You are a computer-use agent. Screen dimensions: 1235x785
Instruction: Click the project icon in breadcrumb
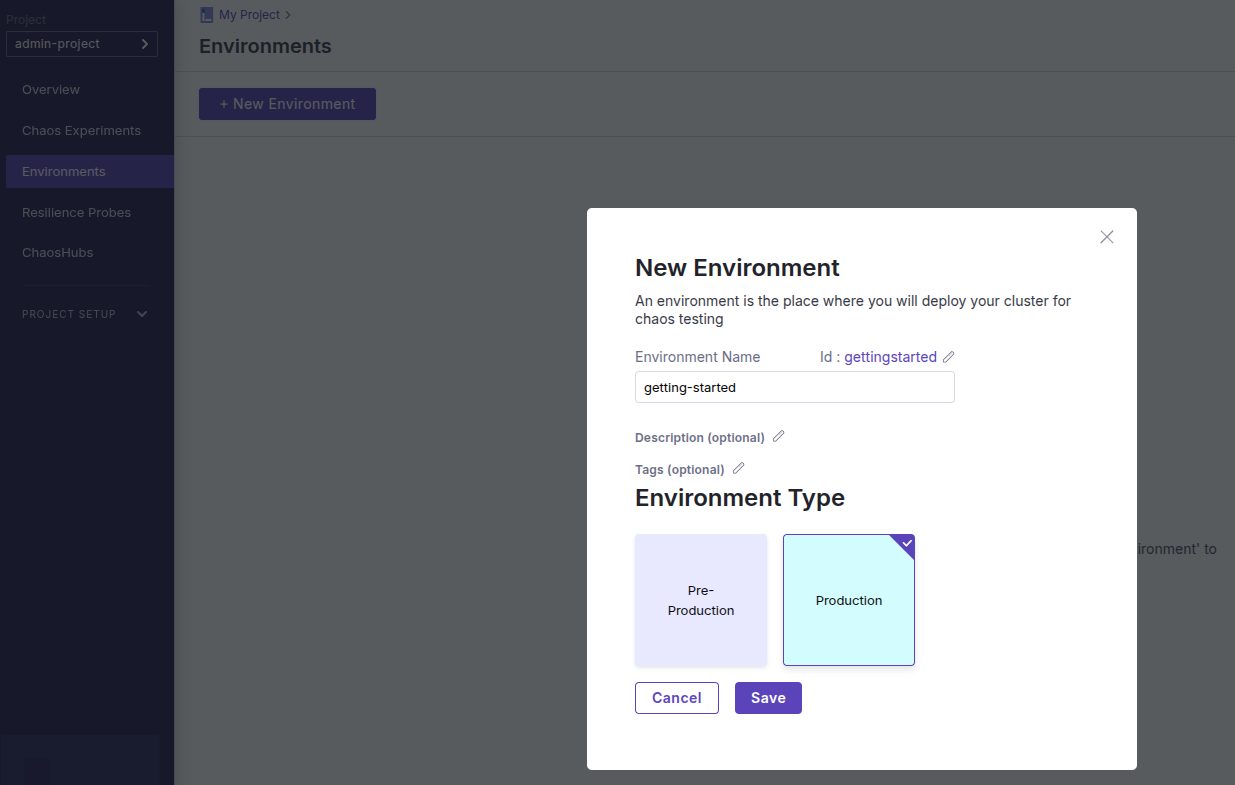[207, 15]
